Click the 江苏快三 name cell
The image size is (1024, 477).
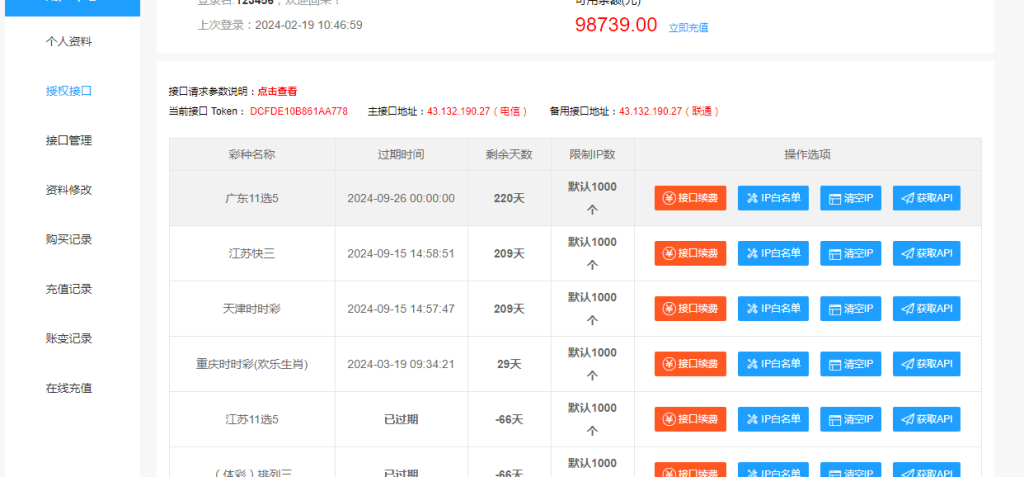coord(252,254)
